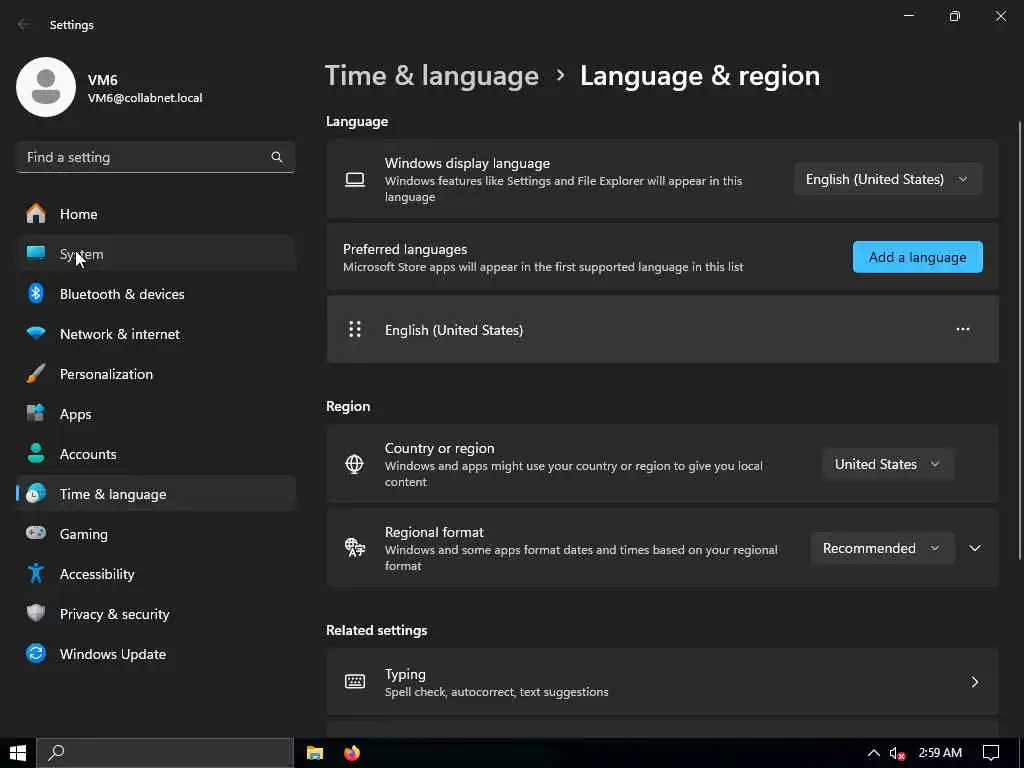Open the notification center icon

point(991,753)
